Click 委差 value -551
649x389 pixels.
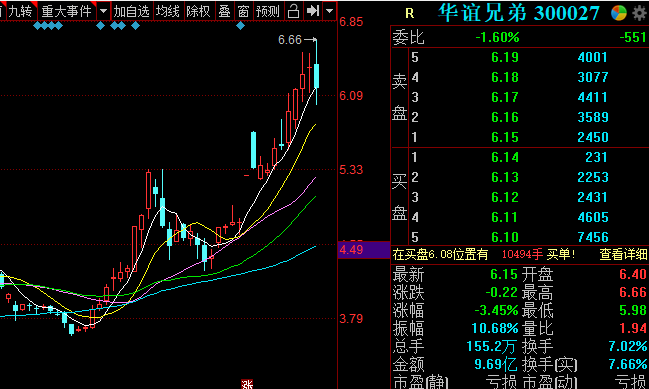tap(633, 38)
